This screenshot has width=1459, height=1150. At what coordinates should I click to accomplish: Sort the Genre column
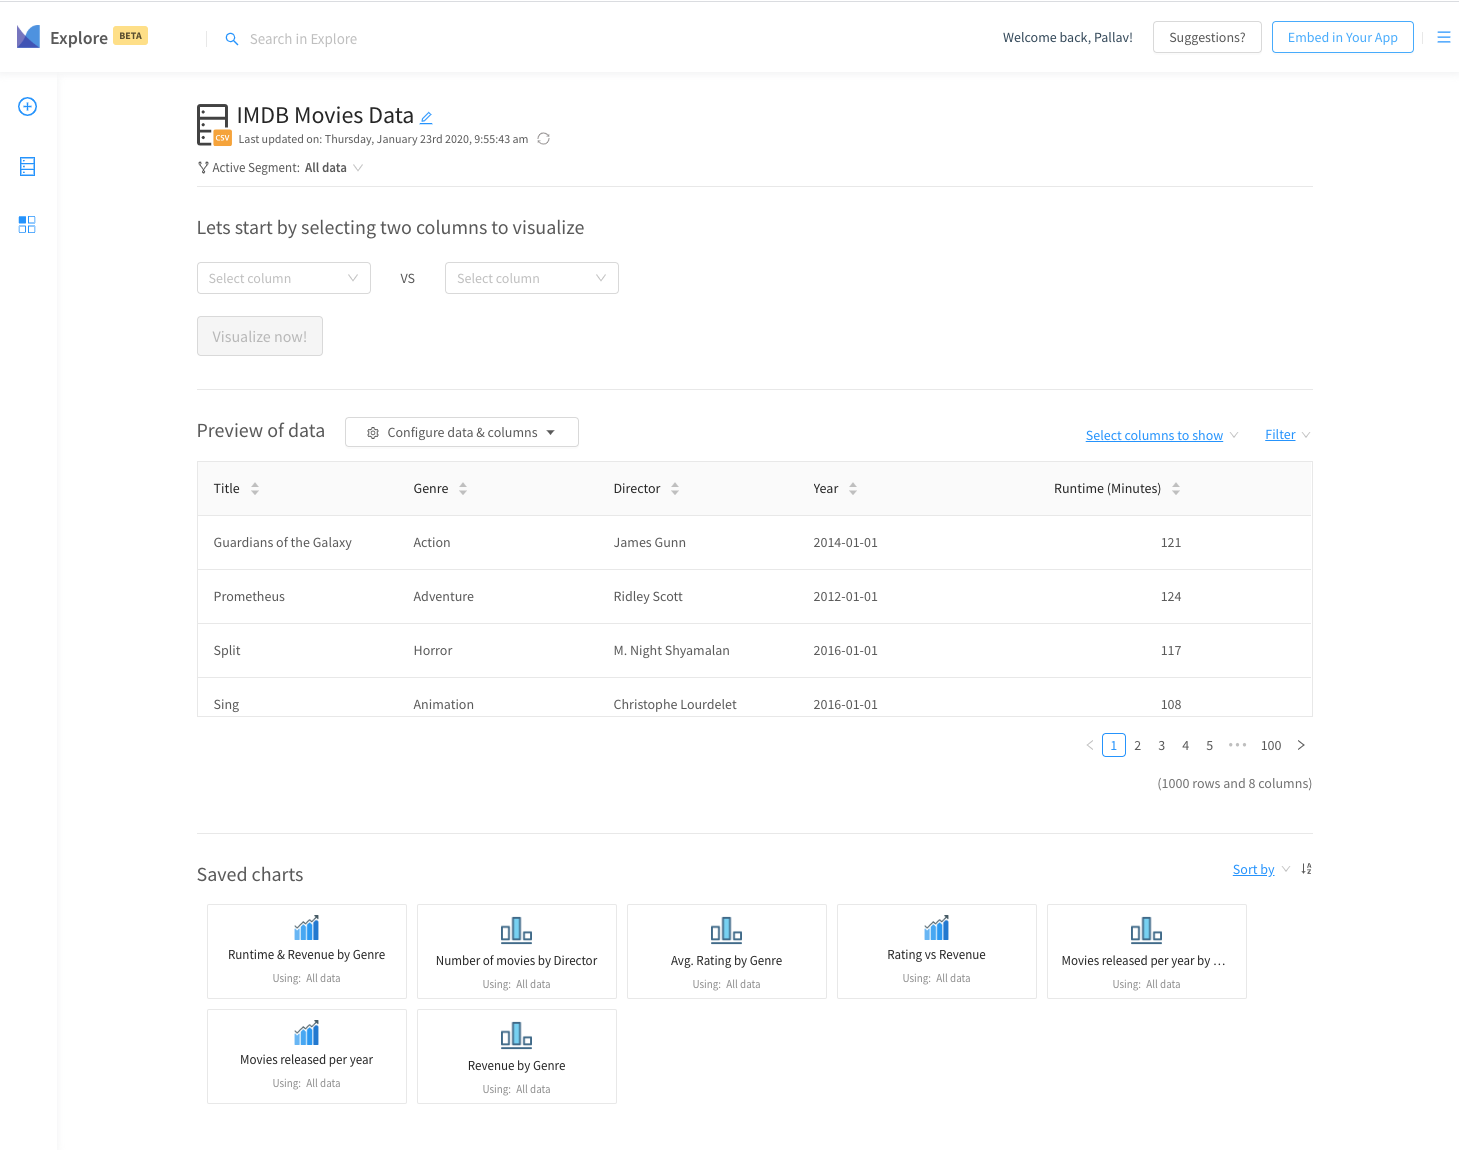(x=463, y=489)
